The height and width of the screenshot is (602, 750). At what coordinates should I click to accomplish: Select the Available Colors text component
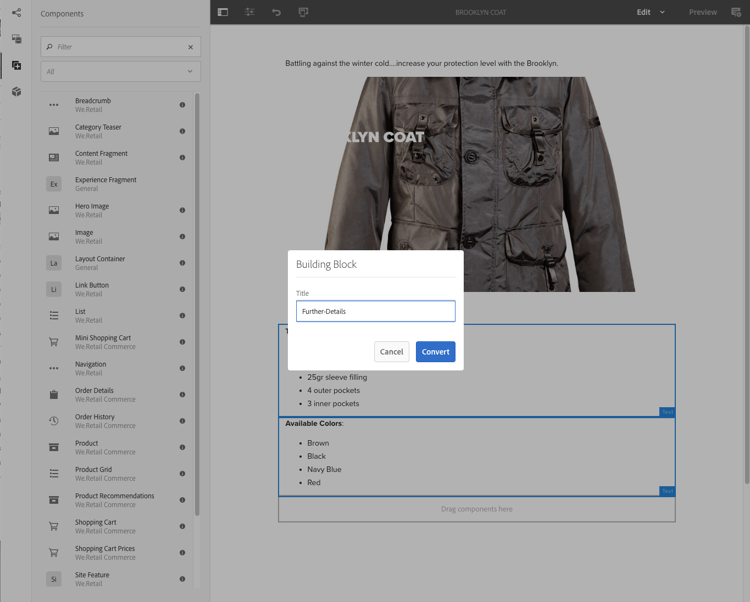coord(476,457)
